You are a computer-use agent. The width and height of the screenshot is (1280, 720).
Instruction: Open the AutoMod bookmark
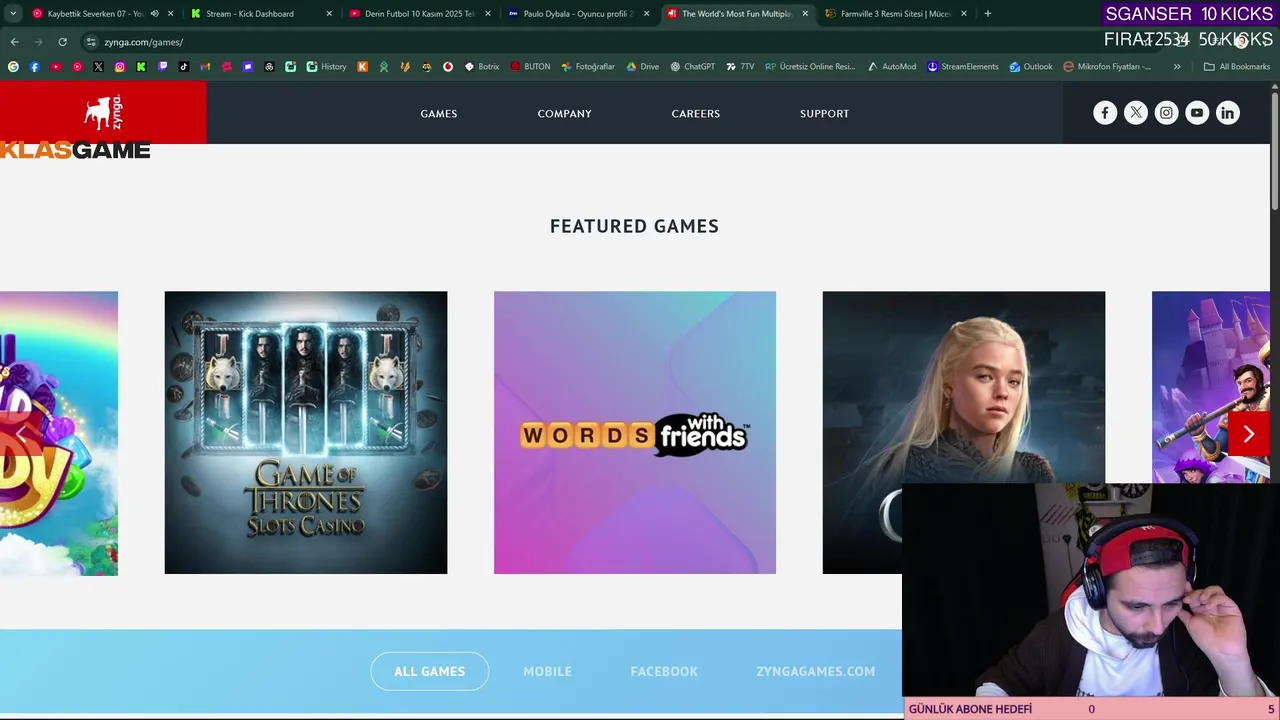pos(891,67)
